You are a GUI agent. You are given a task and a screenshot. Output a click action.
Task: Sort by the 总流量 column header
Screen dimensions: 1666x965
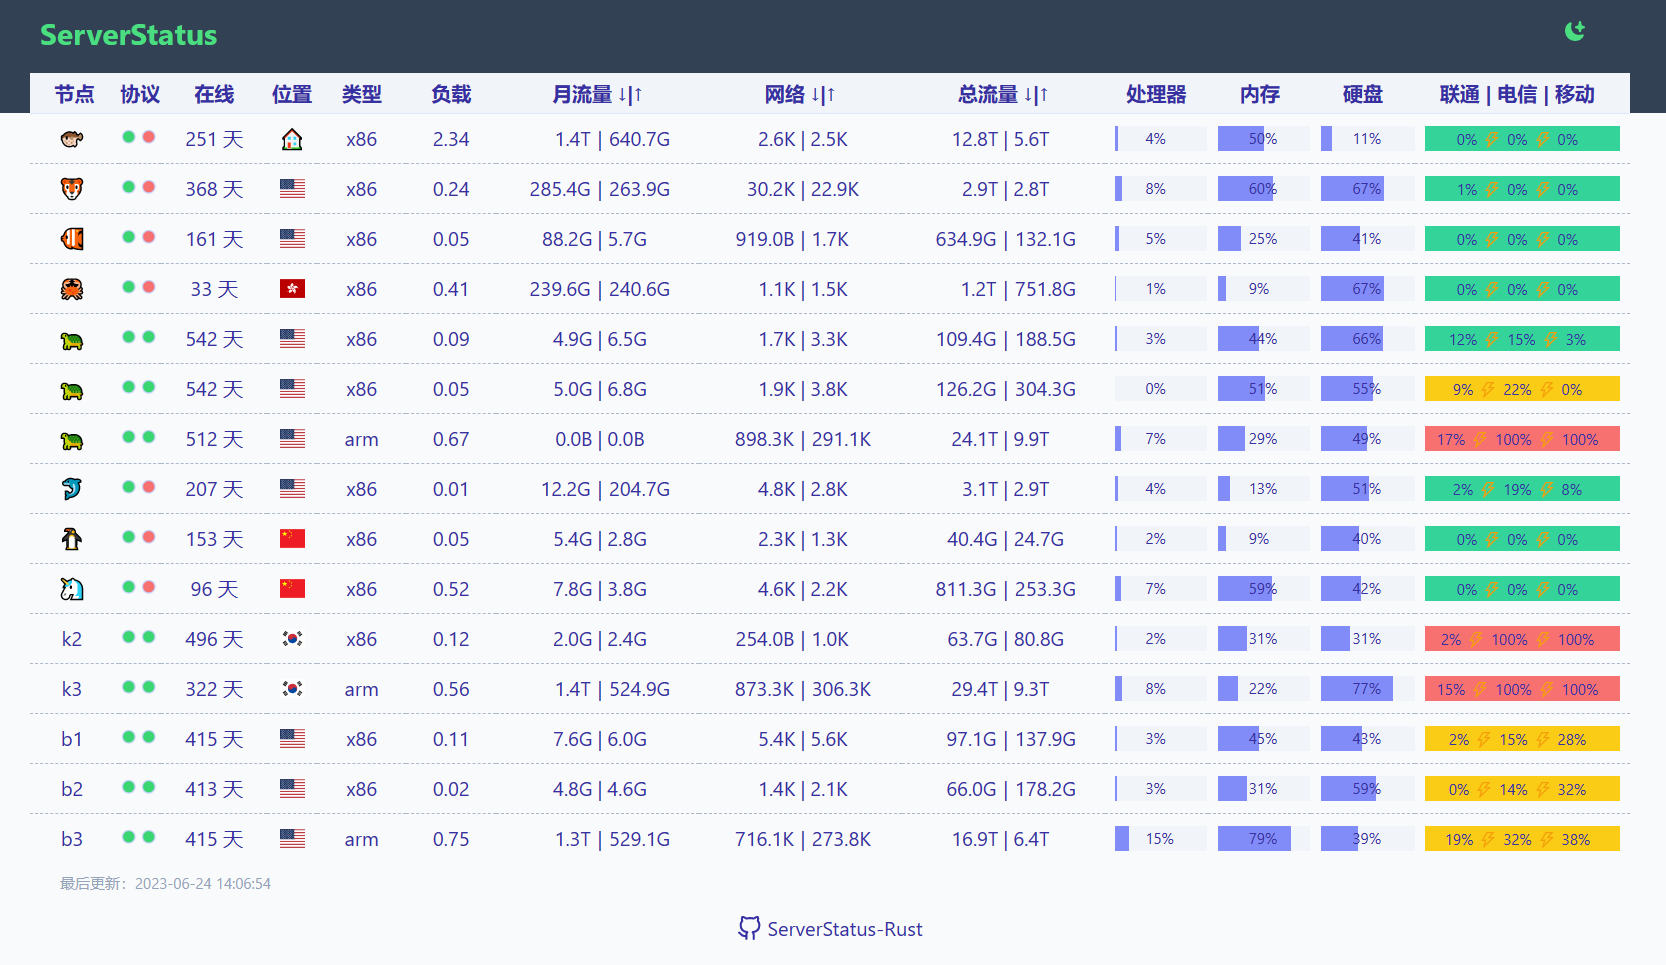(1002, 94)
